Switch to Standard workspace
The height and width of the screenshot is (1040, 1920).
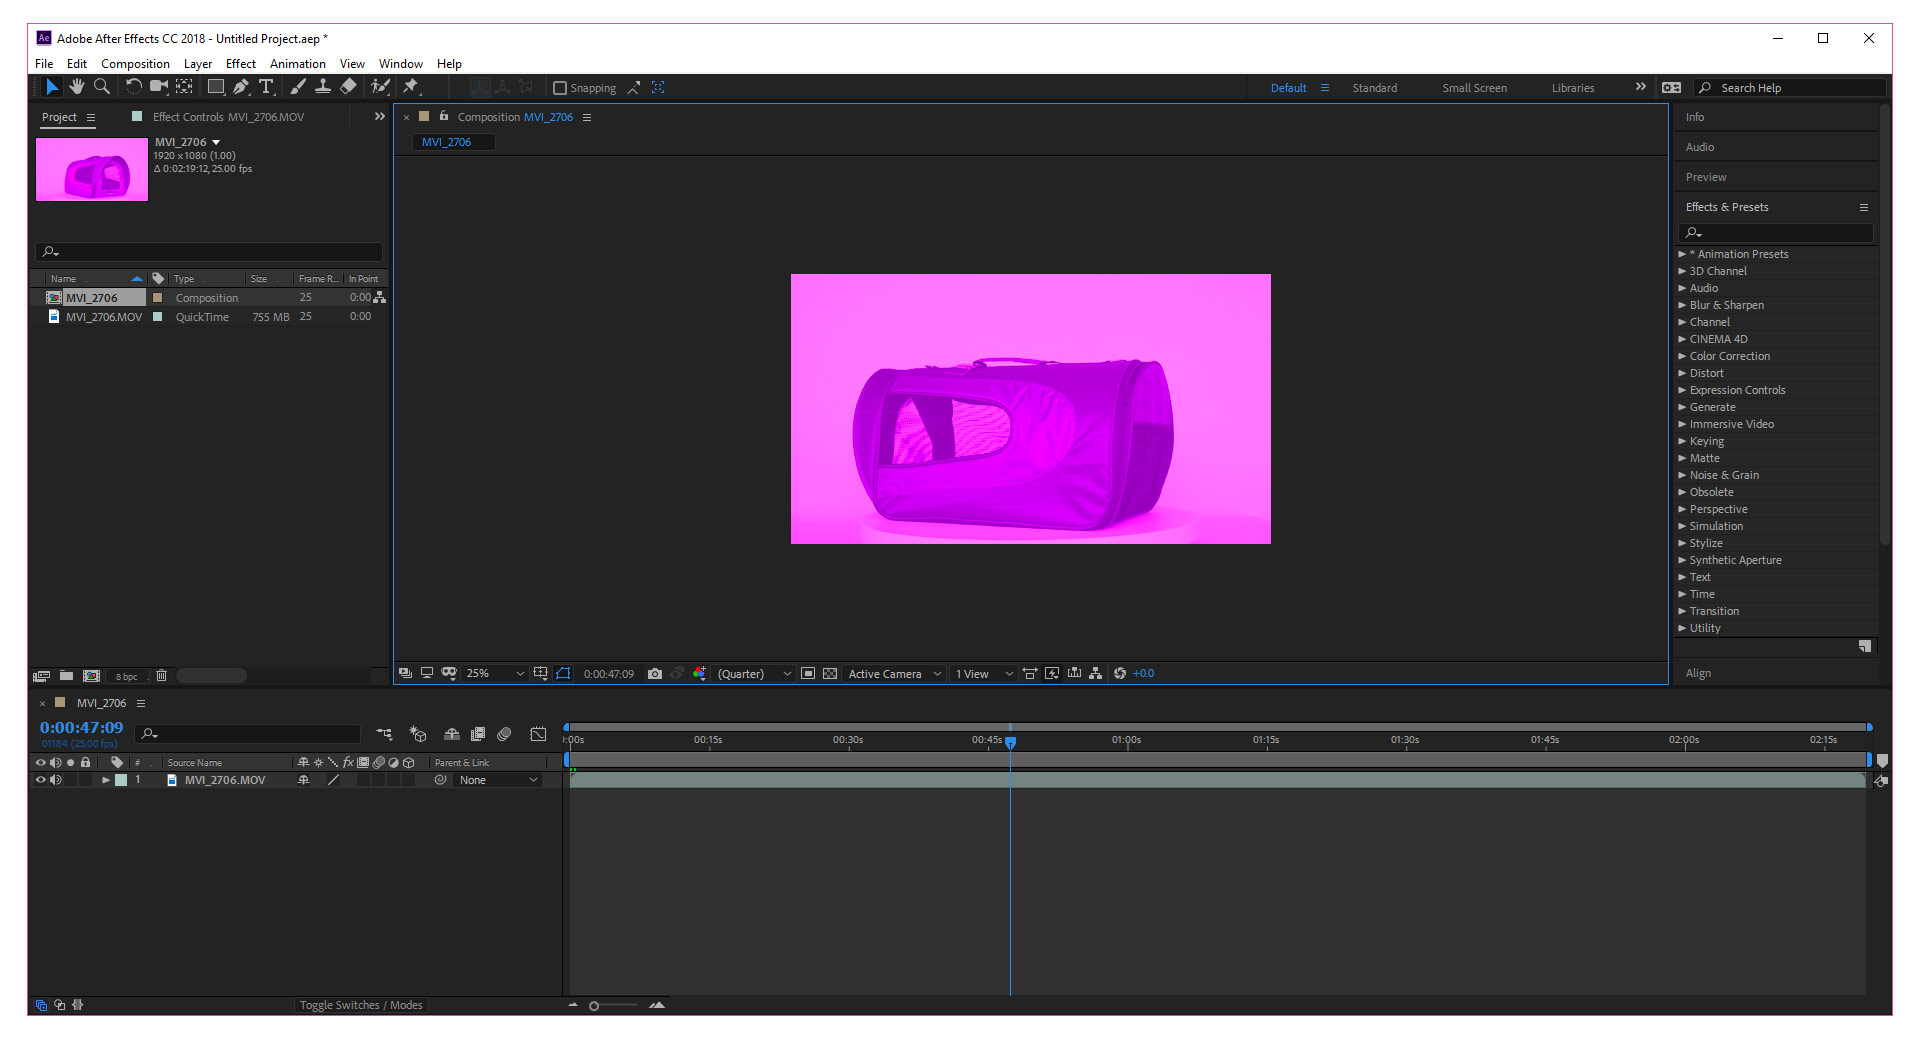1375,88
